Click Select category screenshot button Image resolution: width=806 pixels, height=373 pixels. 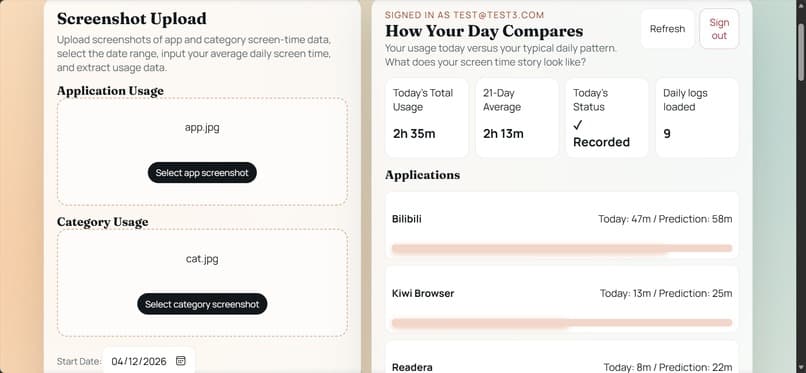[202, 304]
